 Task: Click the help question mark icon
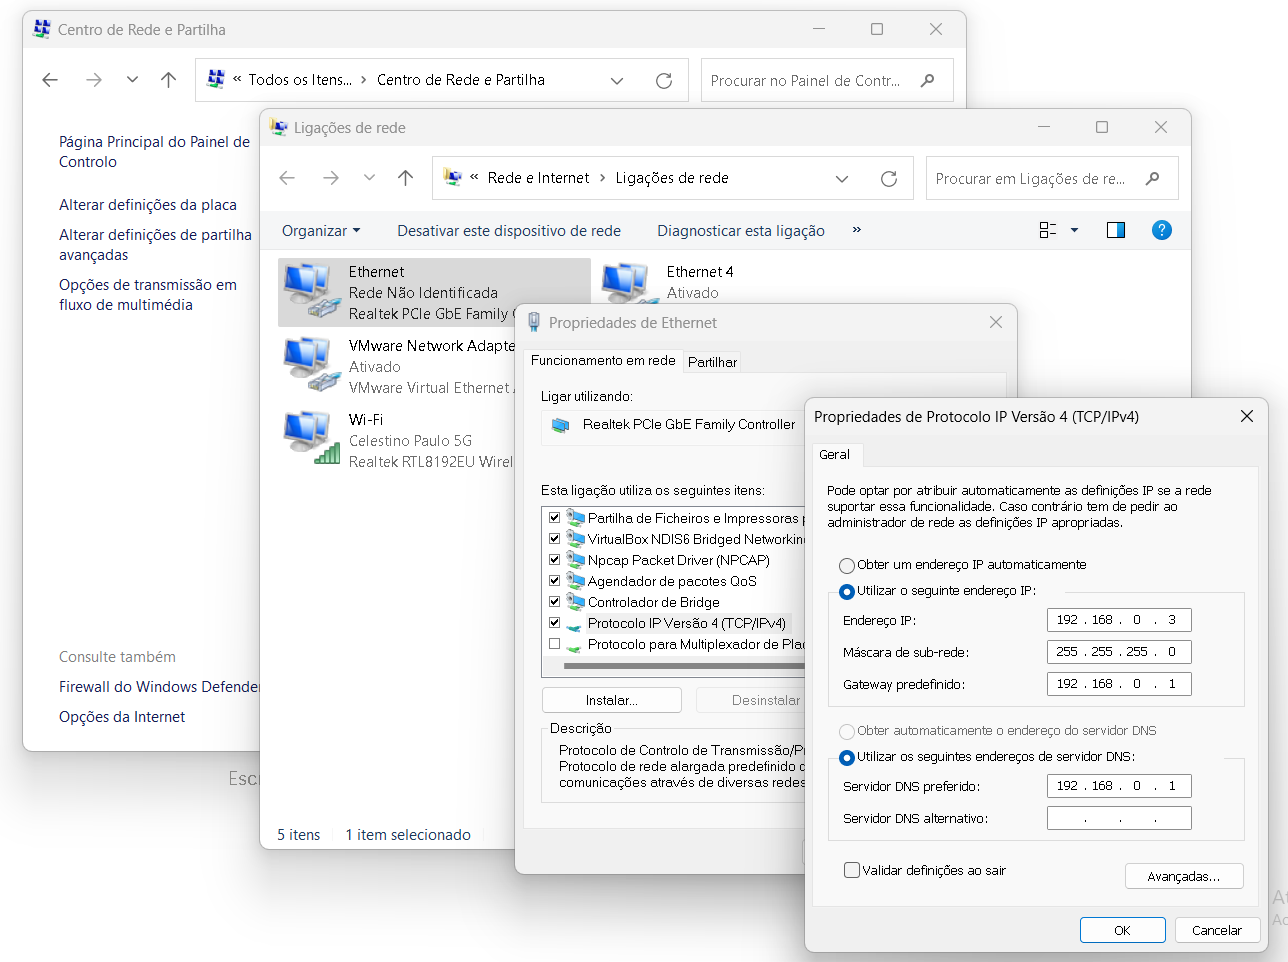click(x=1161, y=230)
